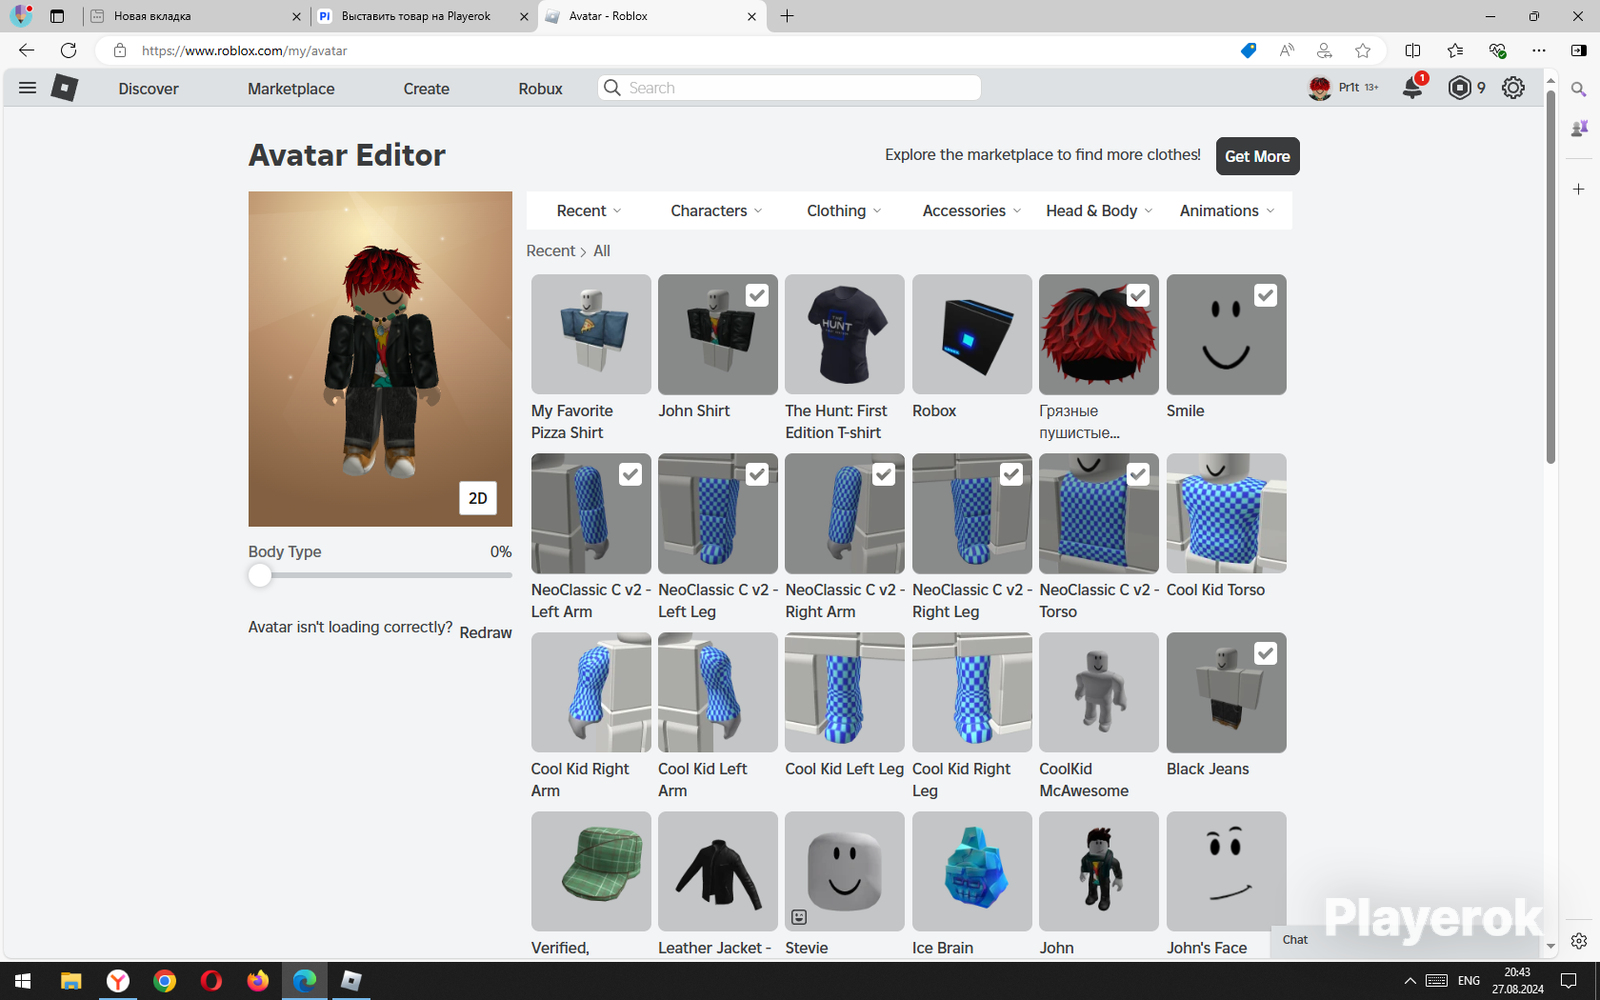This screenshot has width=1600, height=1000.
Task: Open the browser more options menu
Action: click(x=1539, y=50)
